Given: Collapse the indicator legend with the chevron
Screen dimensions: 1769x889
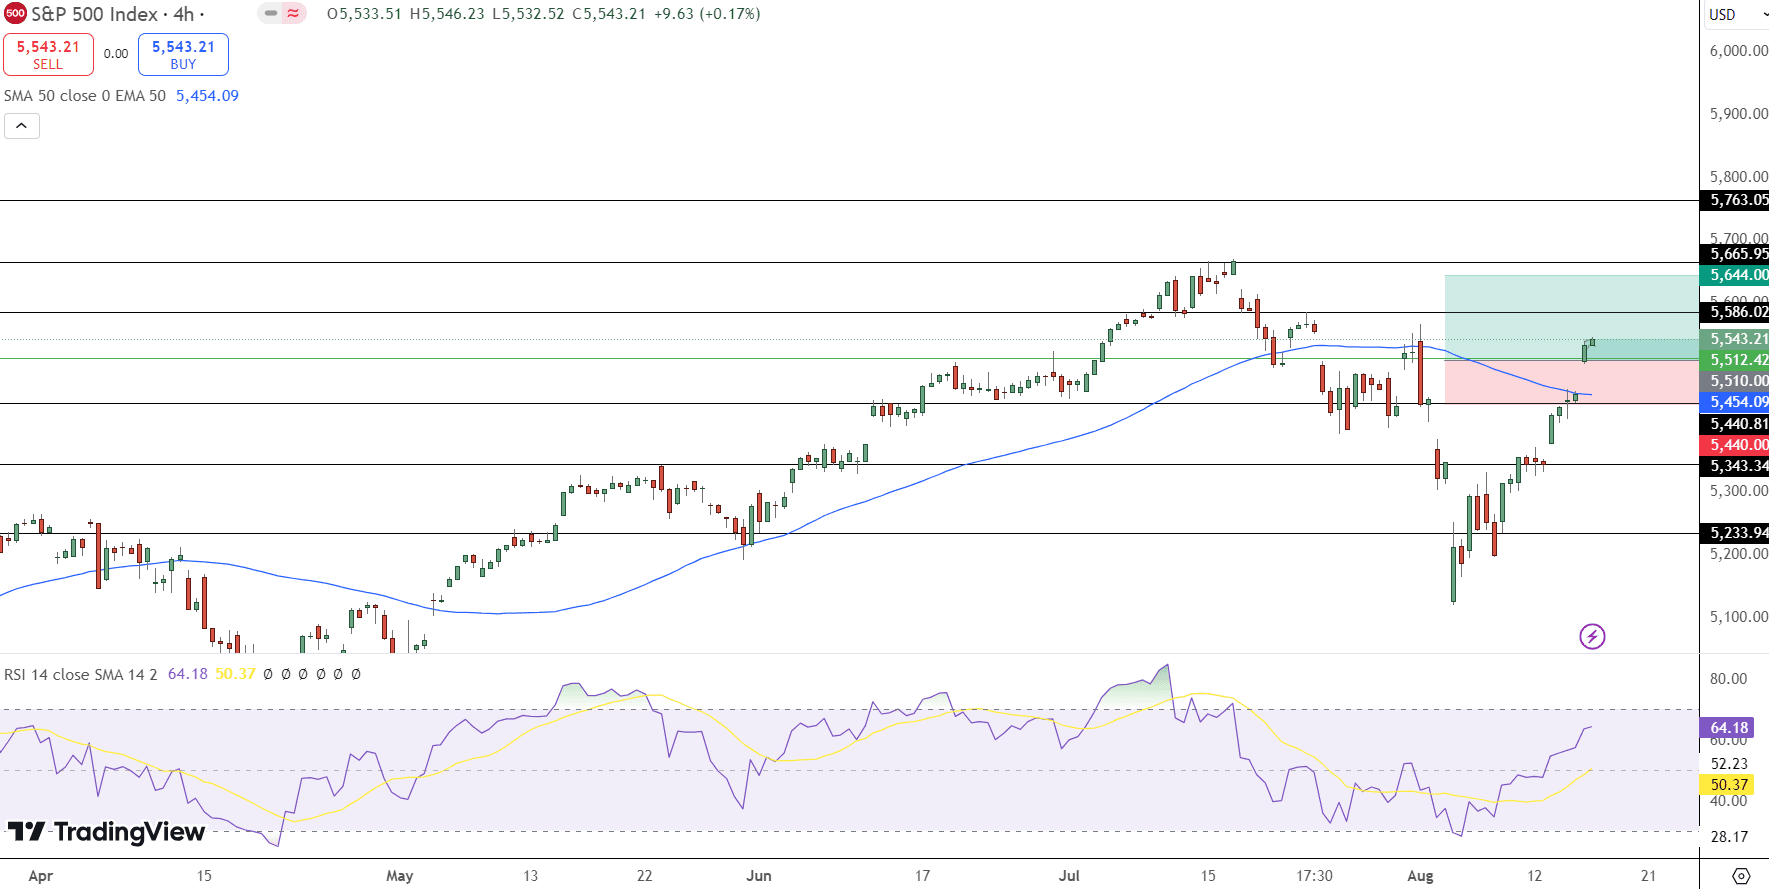Looking at the screenshot, I should point(22,126).
